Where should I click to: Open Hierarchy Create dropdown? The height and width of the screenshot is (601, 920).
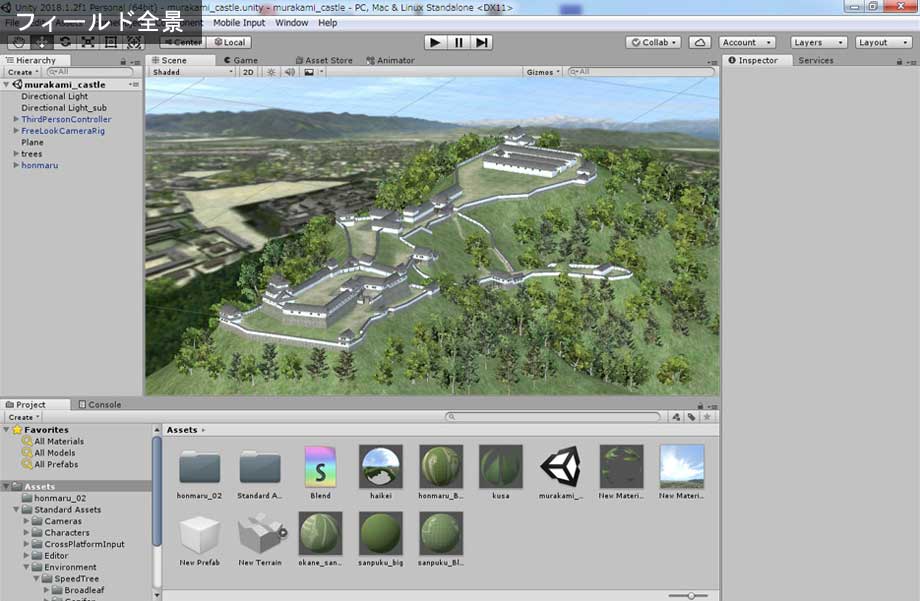click(x=23, y=72)
